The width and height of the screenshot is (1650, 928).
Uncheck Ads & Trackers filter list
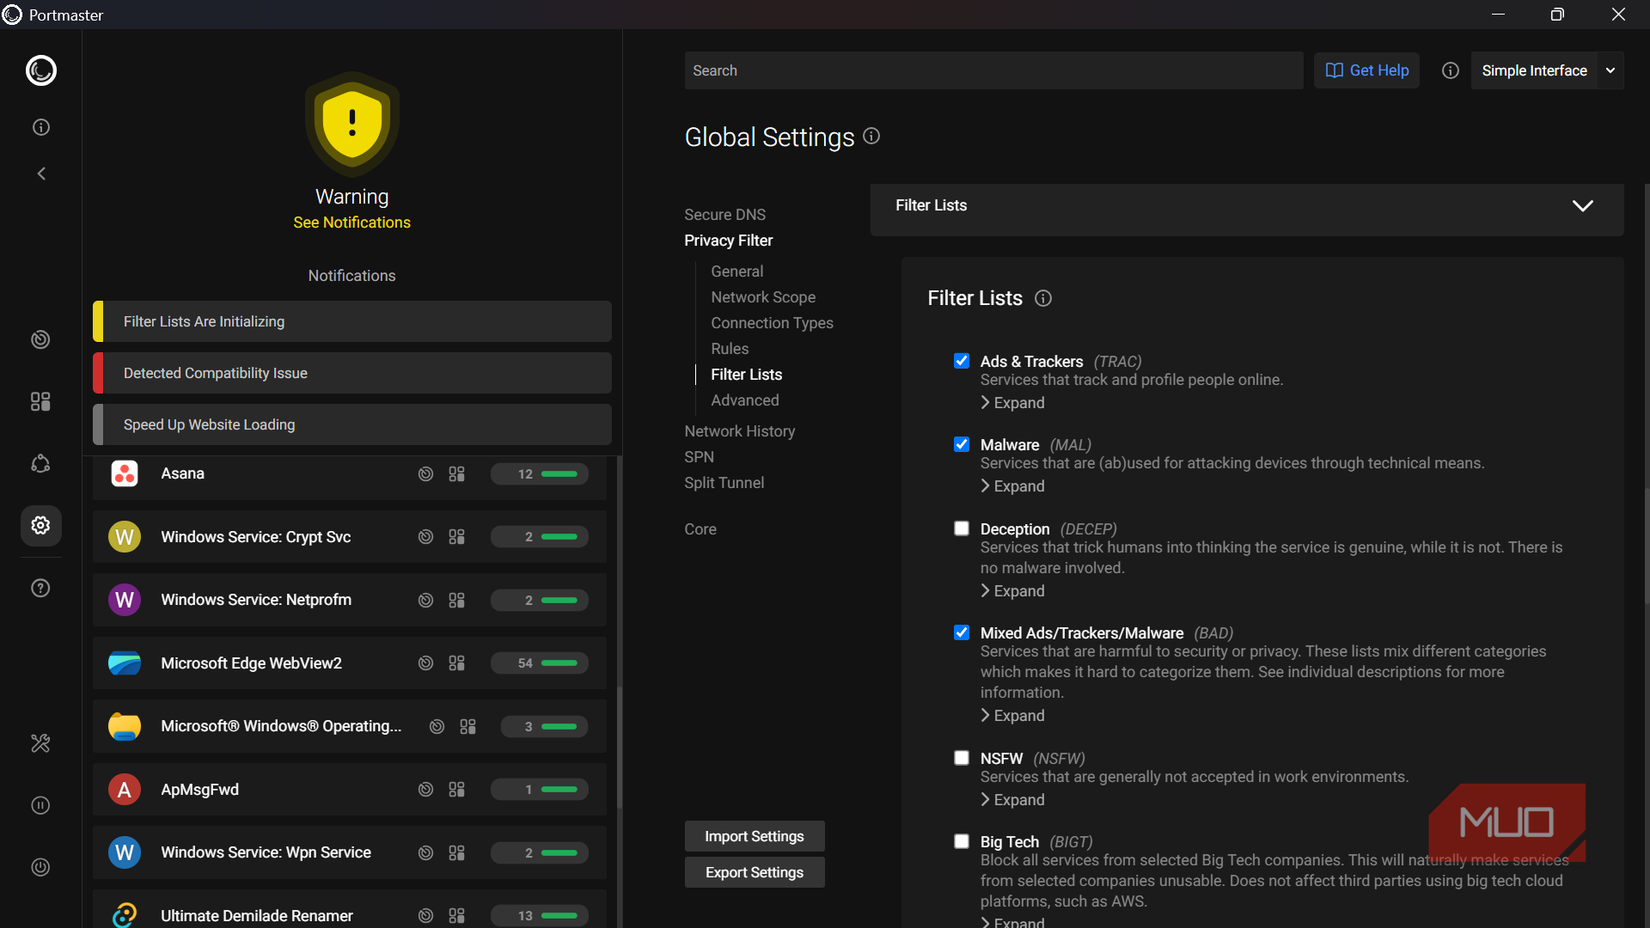pos(962,361)
